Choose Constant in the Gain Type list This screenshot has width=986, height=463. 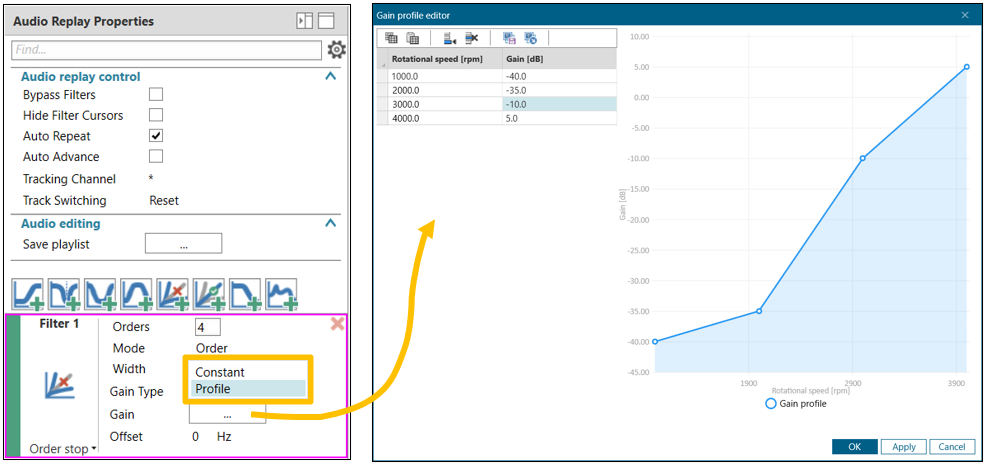tap(248, 372)
